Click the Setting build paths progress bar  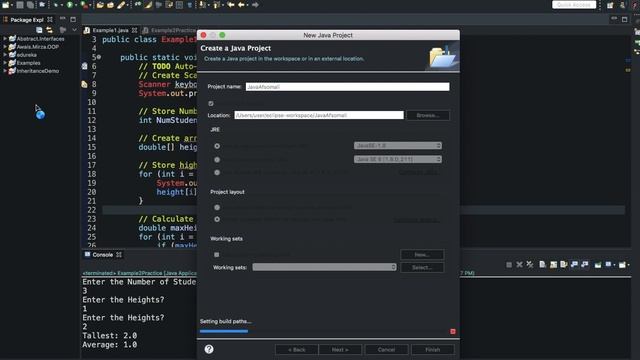point(224,331)
